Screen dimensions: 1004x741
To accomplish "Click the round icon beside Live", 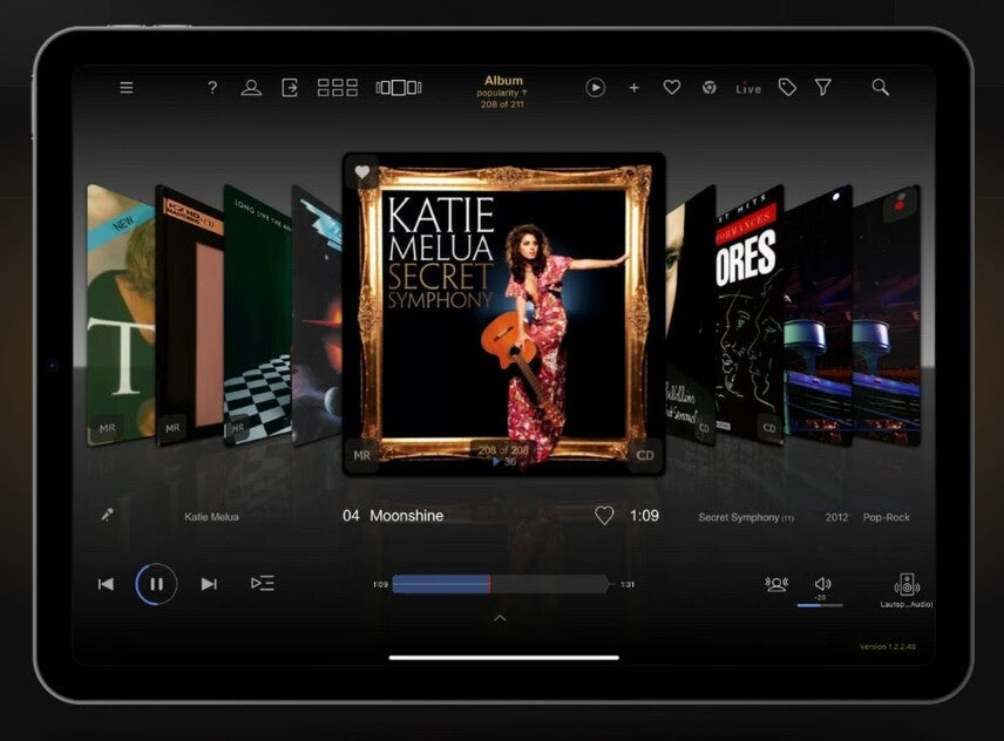I will click(709, 88).
